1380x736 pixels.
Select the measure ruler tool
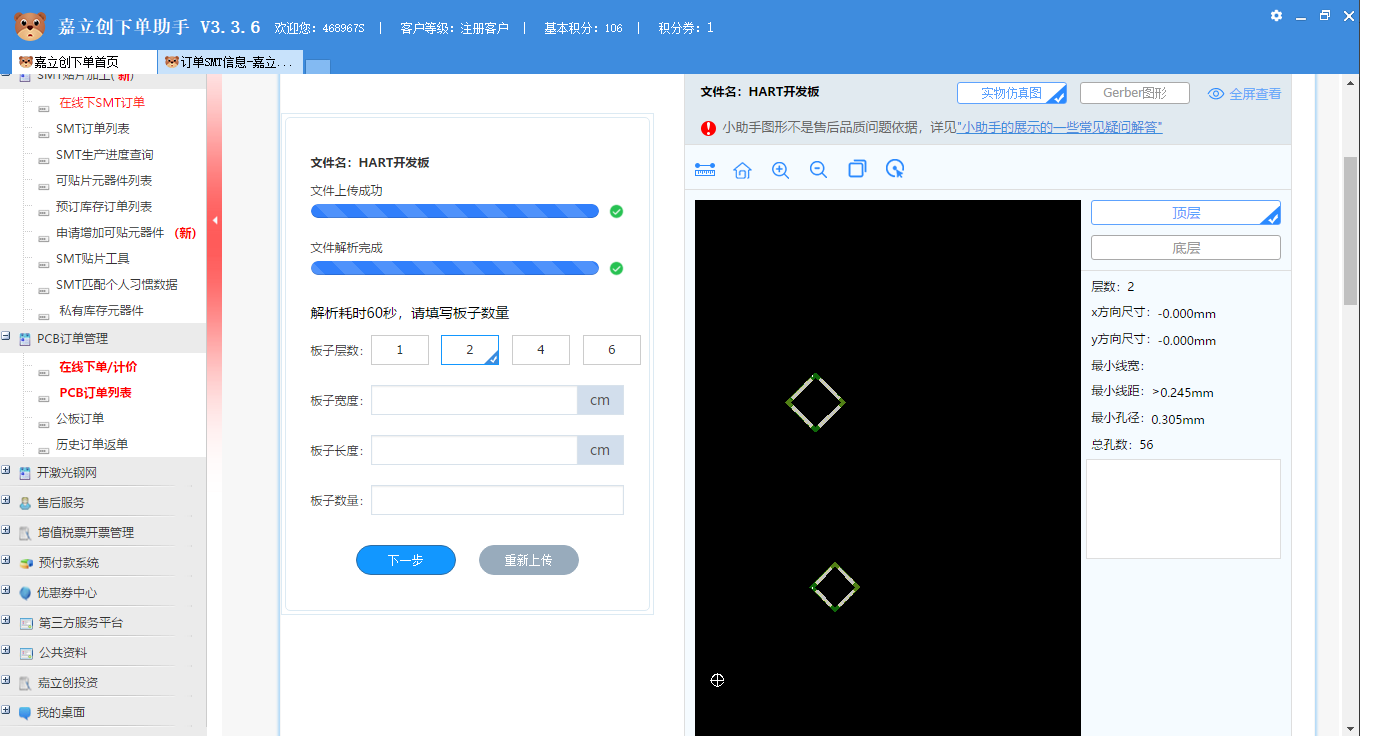coord(705,170)
